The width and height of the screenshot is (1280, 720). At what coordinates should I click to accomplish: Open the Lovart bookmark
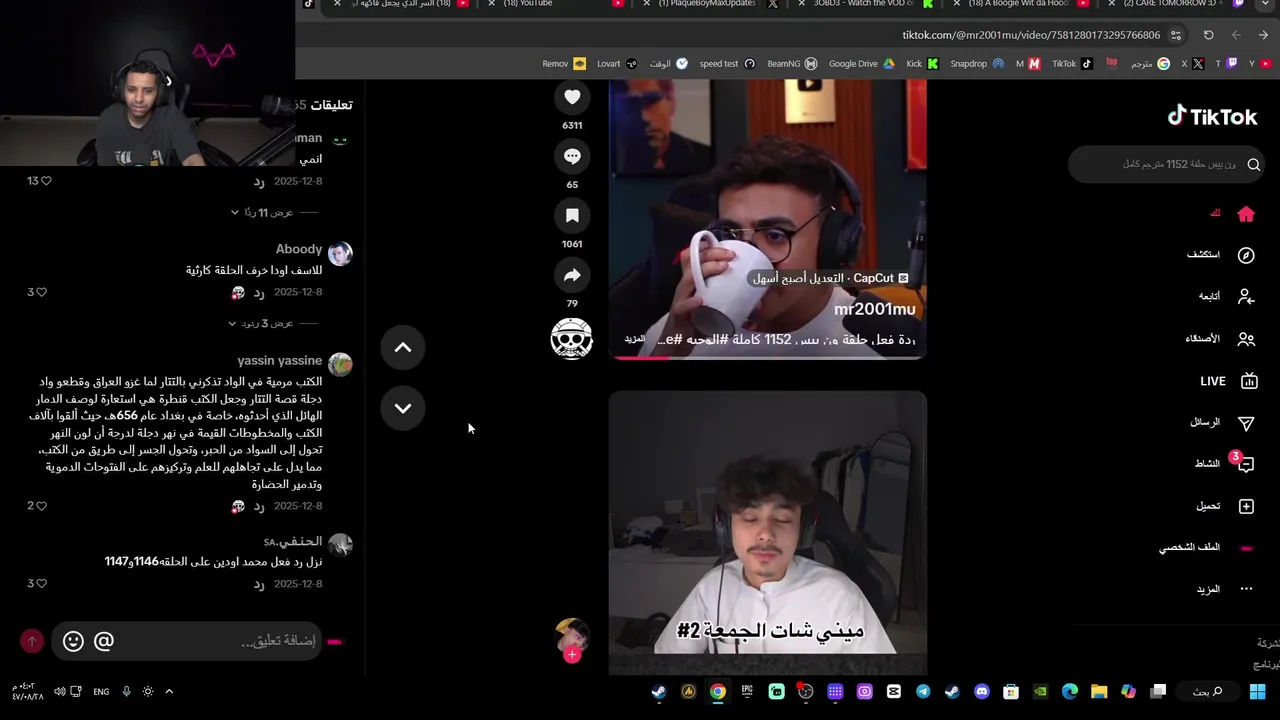click(x=617, y=64)
